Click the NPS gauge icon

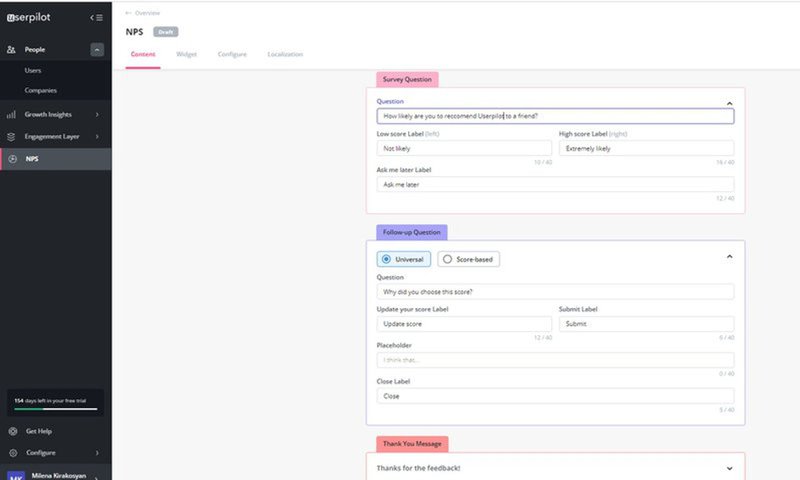(13, 159)
